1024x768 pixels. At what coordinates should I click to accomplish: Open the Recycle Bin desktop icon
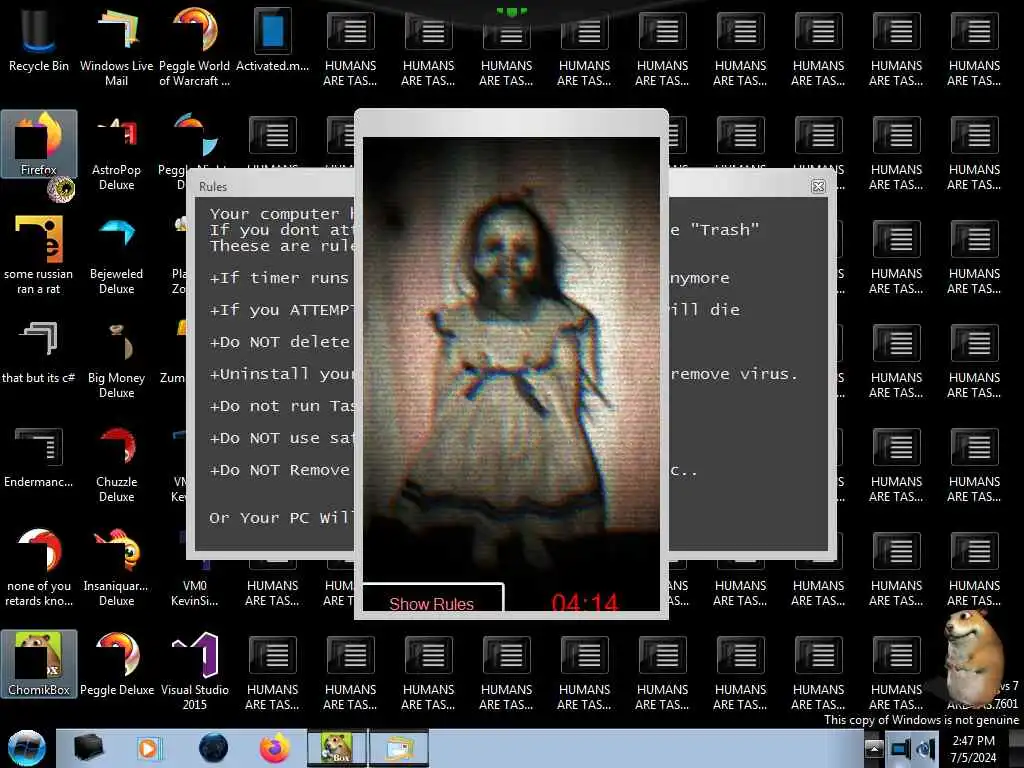tap(38, 41)
